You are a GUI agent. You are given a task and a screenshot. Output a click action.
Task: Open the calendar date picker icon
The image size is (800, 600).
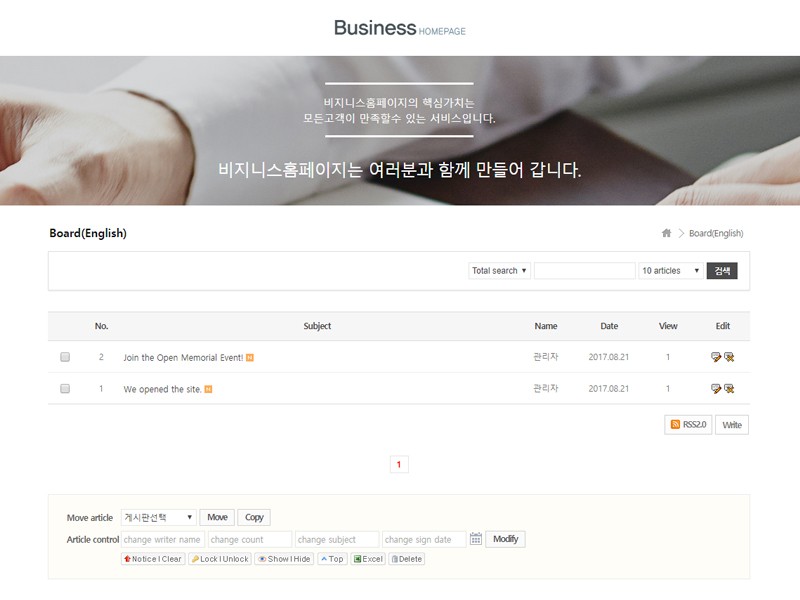click(x=476, y=539)
